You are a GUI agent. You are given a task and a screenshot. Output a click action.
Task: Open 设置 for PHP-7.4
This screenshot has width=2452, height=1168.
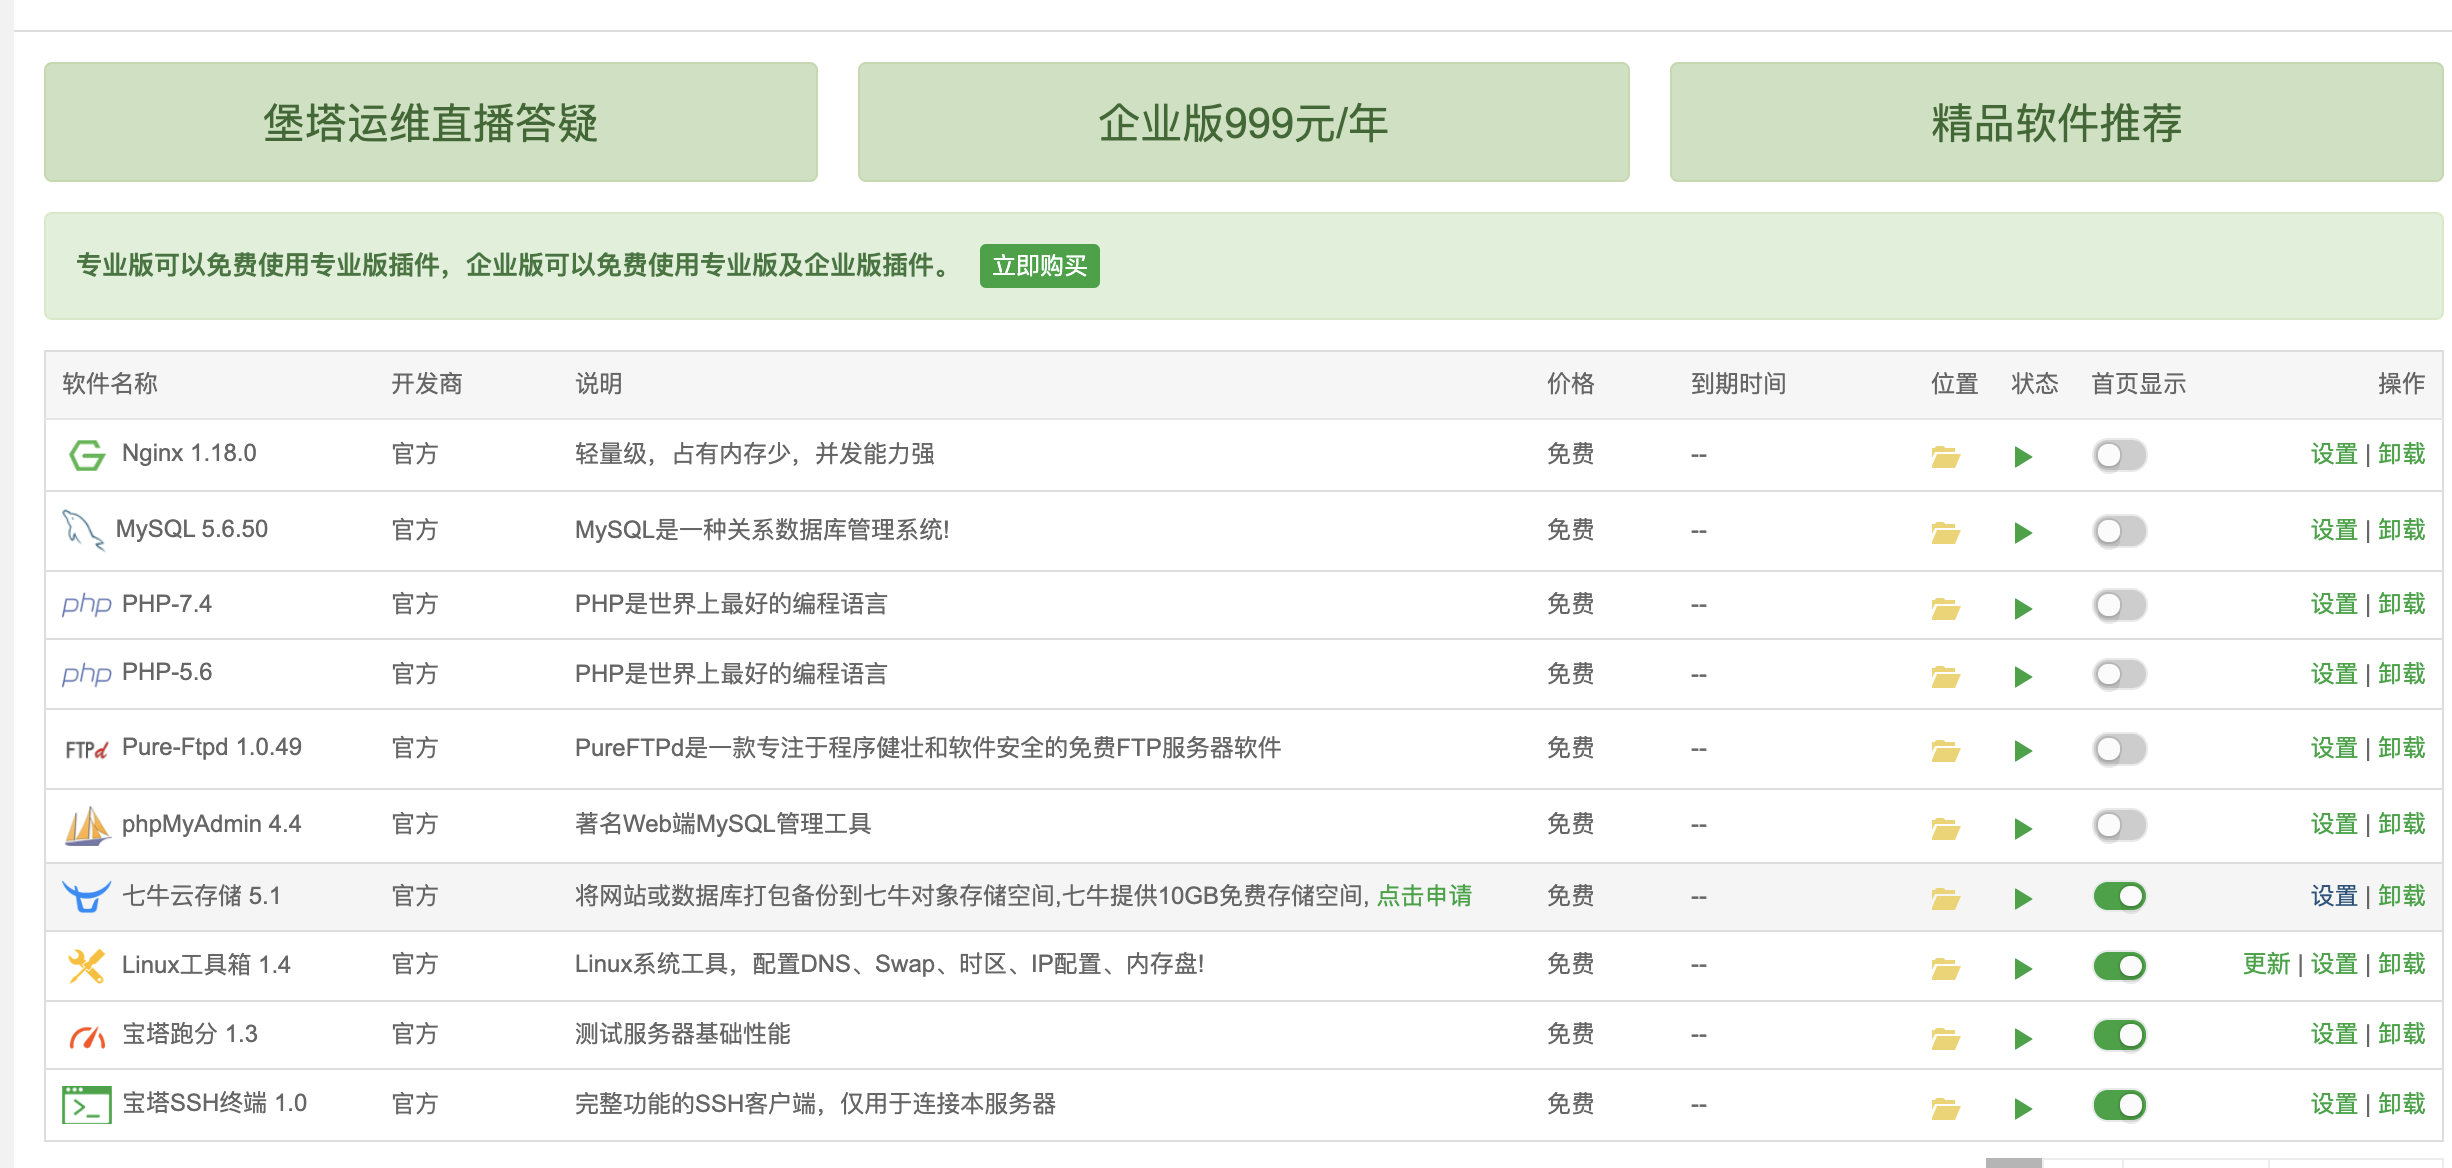(2334, 604)
